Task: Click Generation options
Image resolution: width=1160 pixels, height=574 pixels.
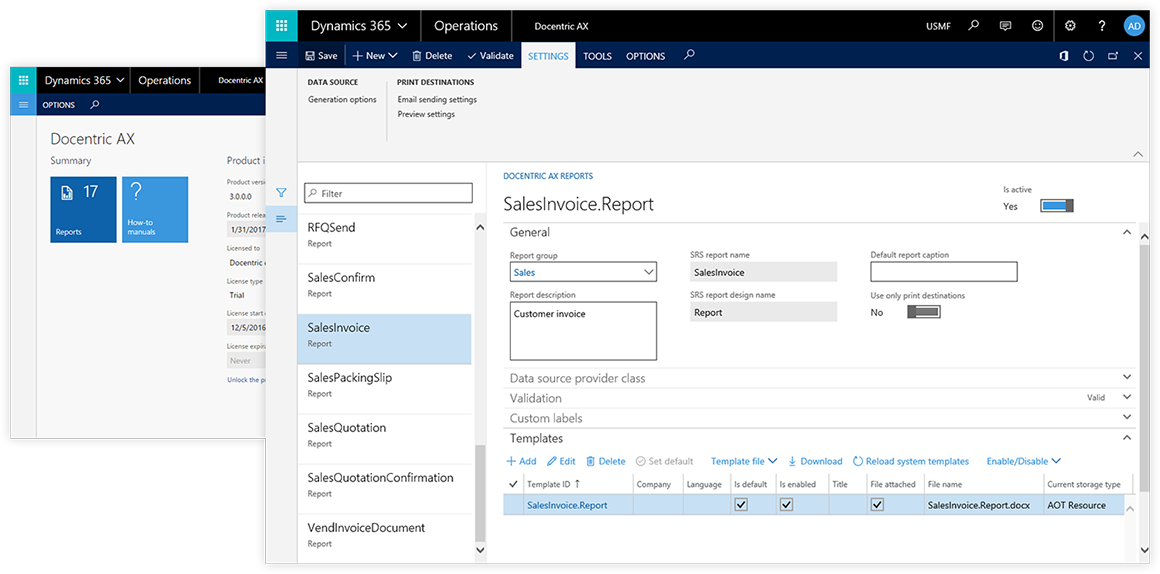Action: 342,99
